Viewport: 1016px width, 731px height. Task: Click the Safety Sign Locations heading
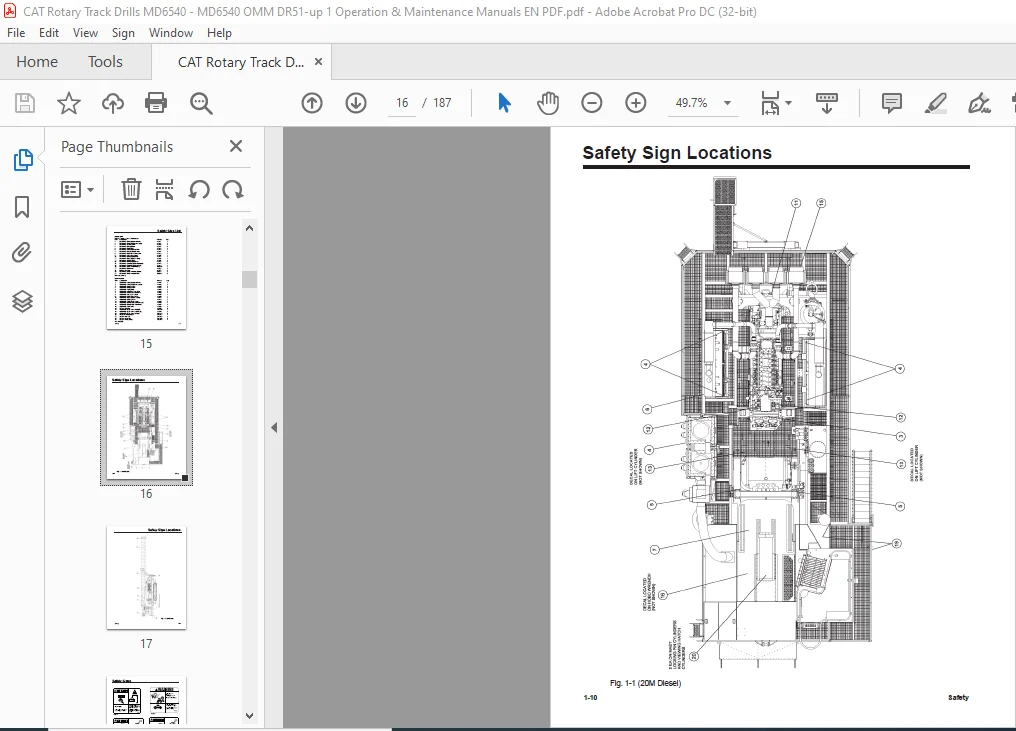pos(677,153)
